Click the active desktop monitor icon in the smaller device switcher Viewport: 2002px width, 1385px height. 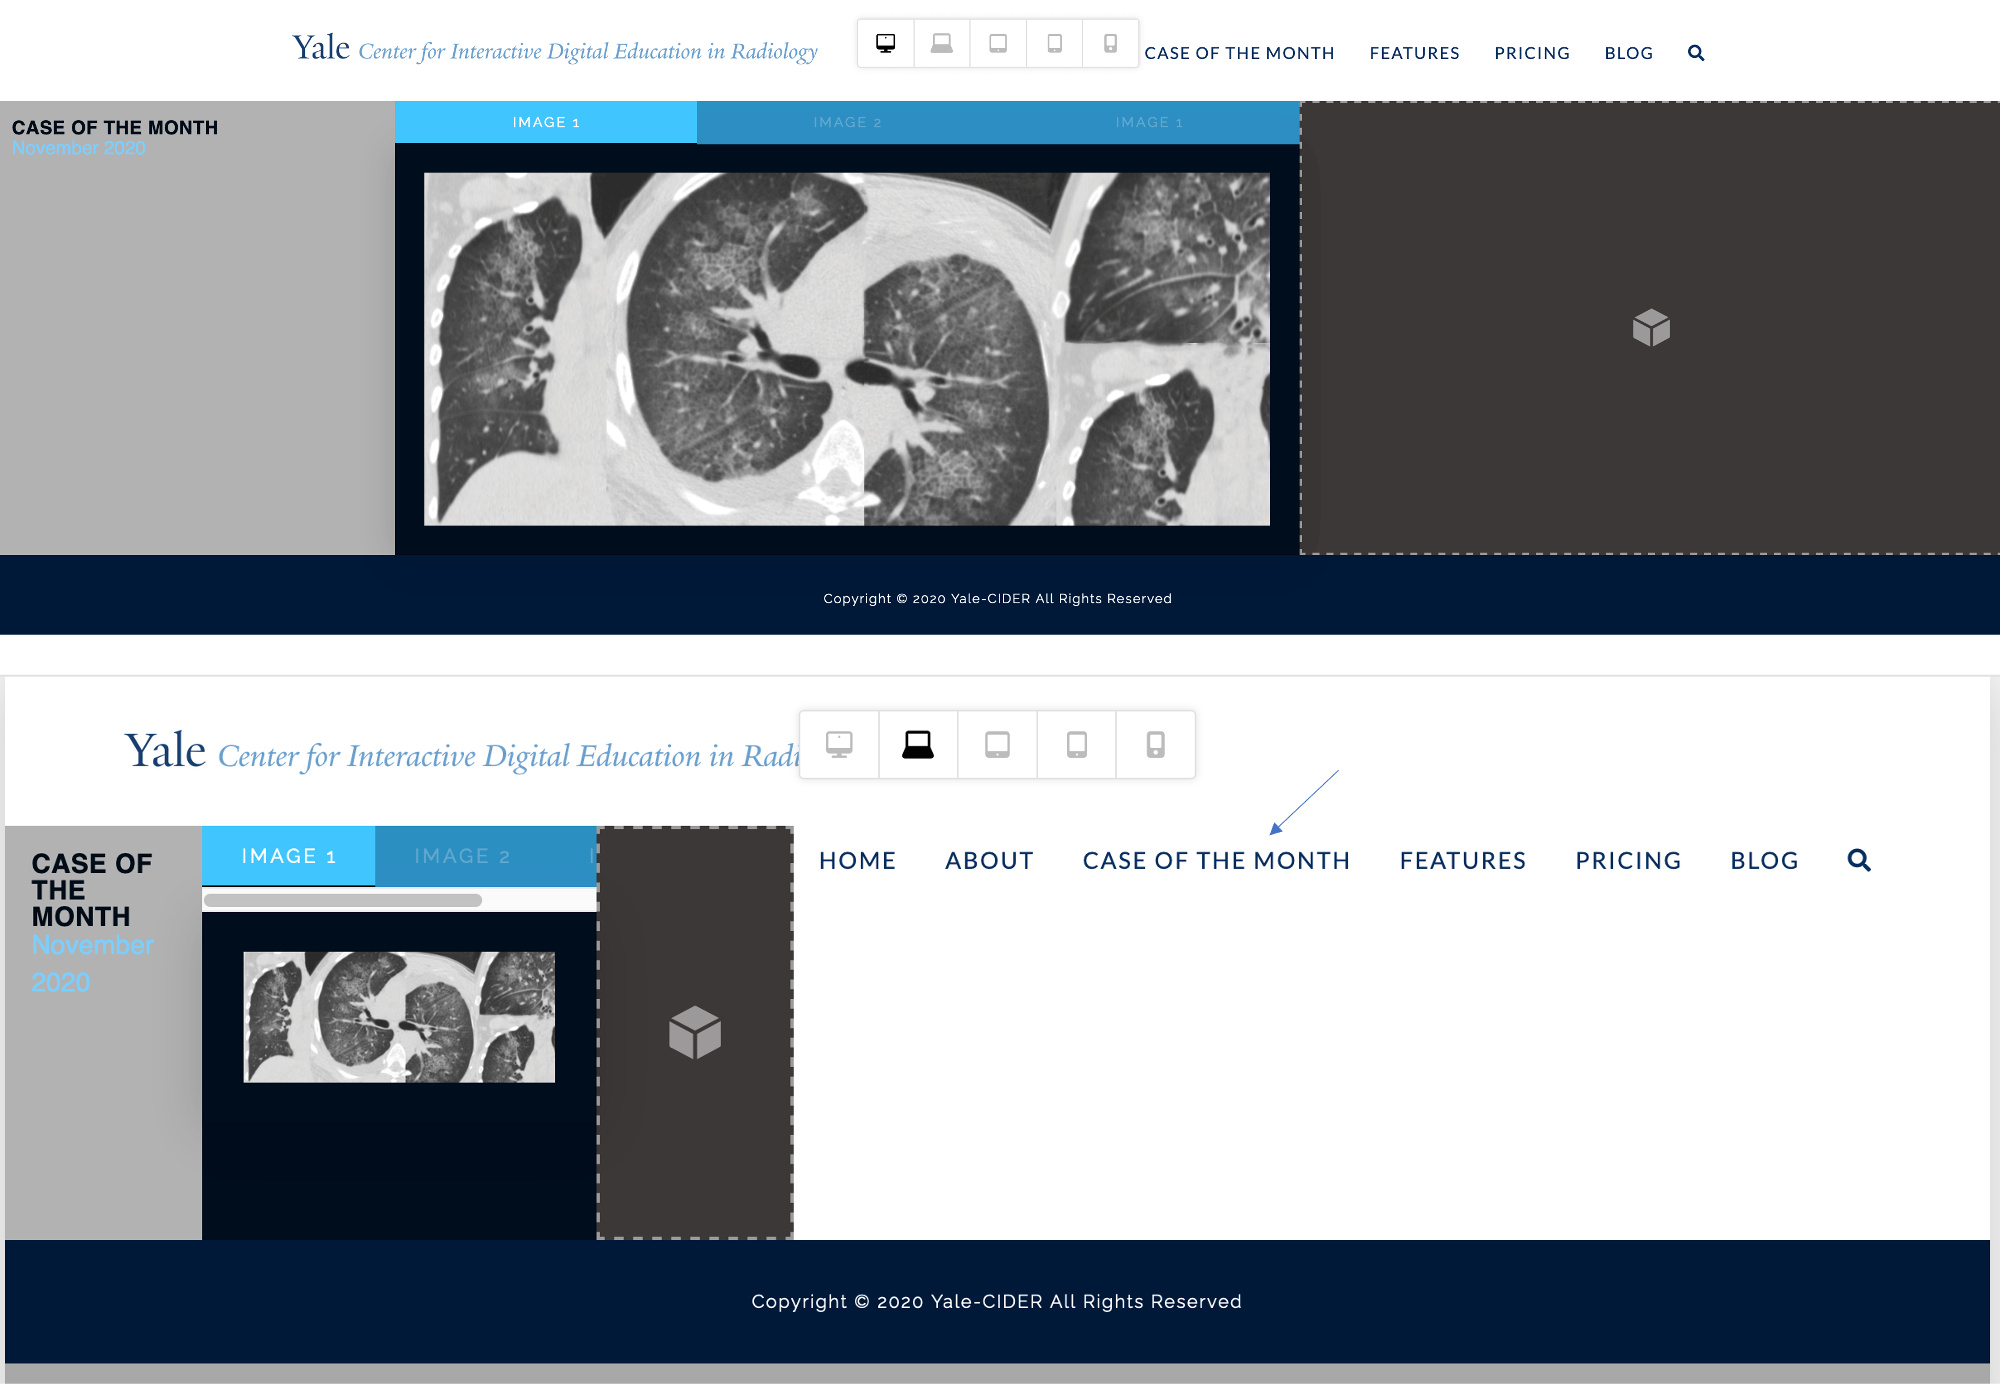coord(885,43)
